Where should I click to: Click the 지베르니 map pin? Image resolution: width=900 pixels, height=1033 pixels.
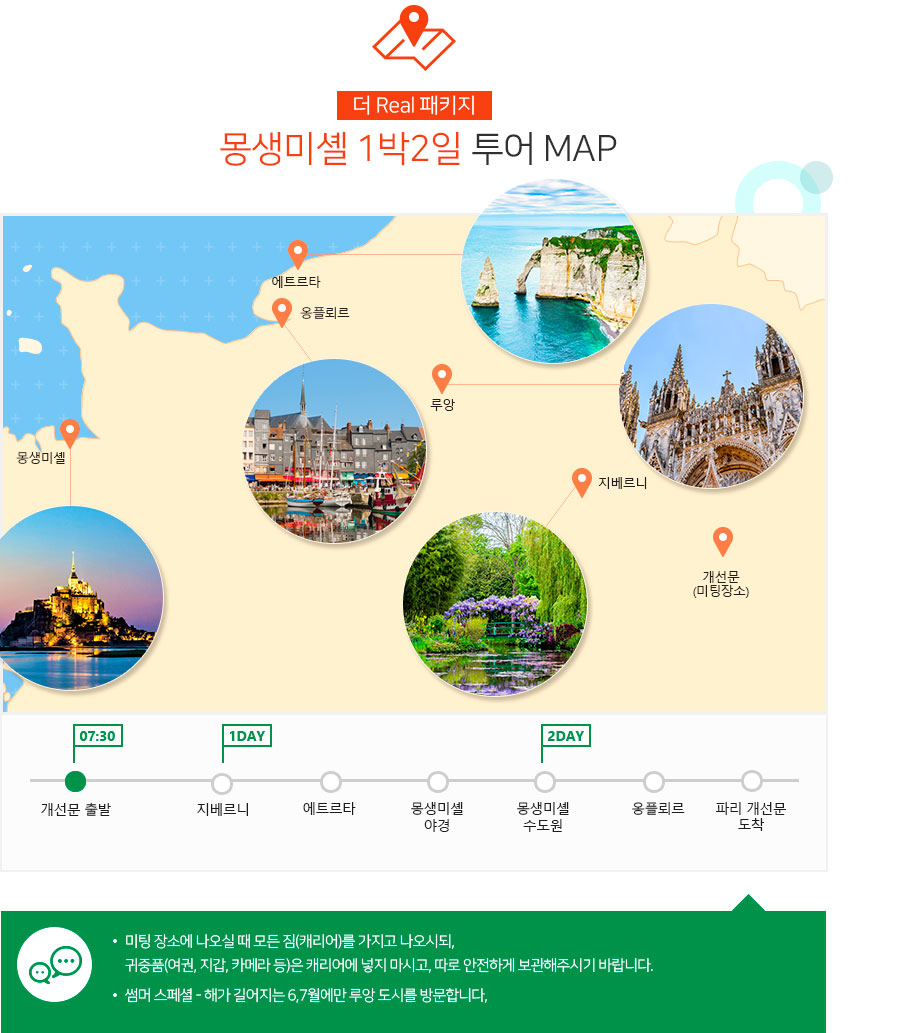(x=582, y=482)
